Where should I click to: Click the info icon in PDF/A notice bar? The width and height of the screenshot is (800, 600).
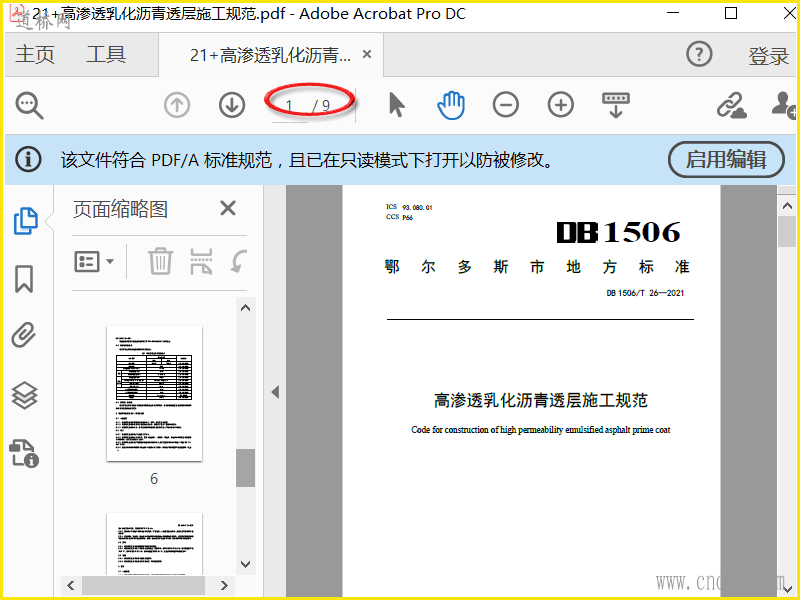pos(28,159)
